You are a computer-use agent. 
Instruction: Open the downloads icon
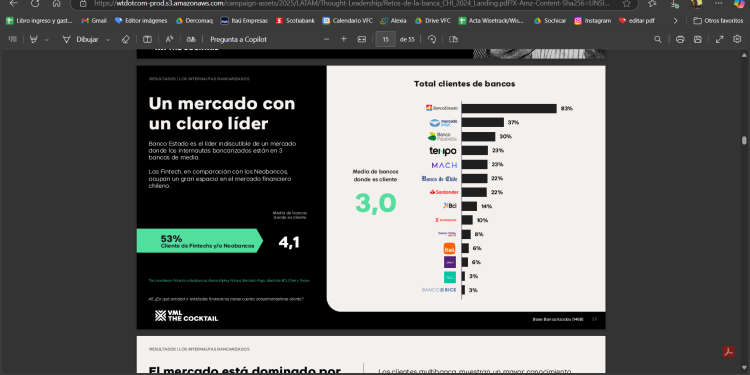click(674, 3)
